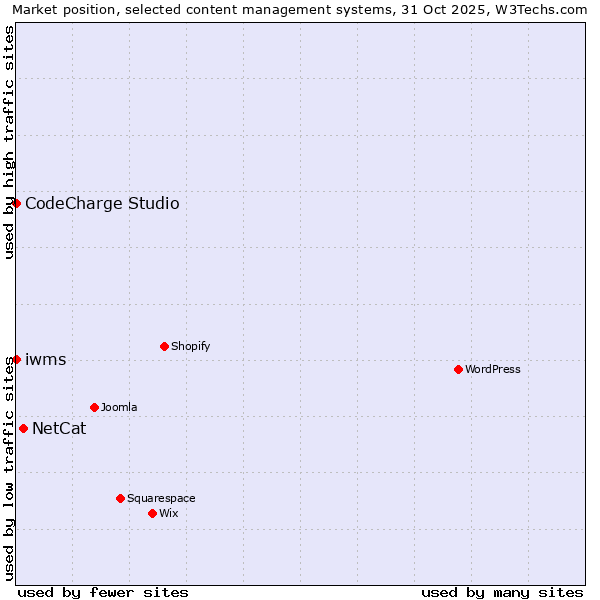
Task: Select the Joomla data point marker
Action: pos(94,407)
